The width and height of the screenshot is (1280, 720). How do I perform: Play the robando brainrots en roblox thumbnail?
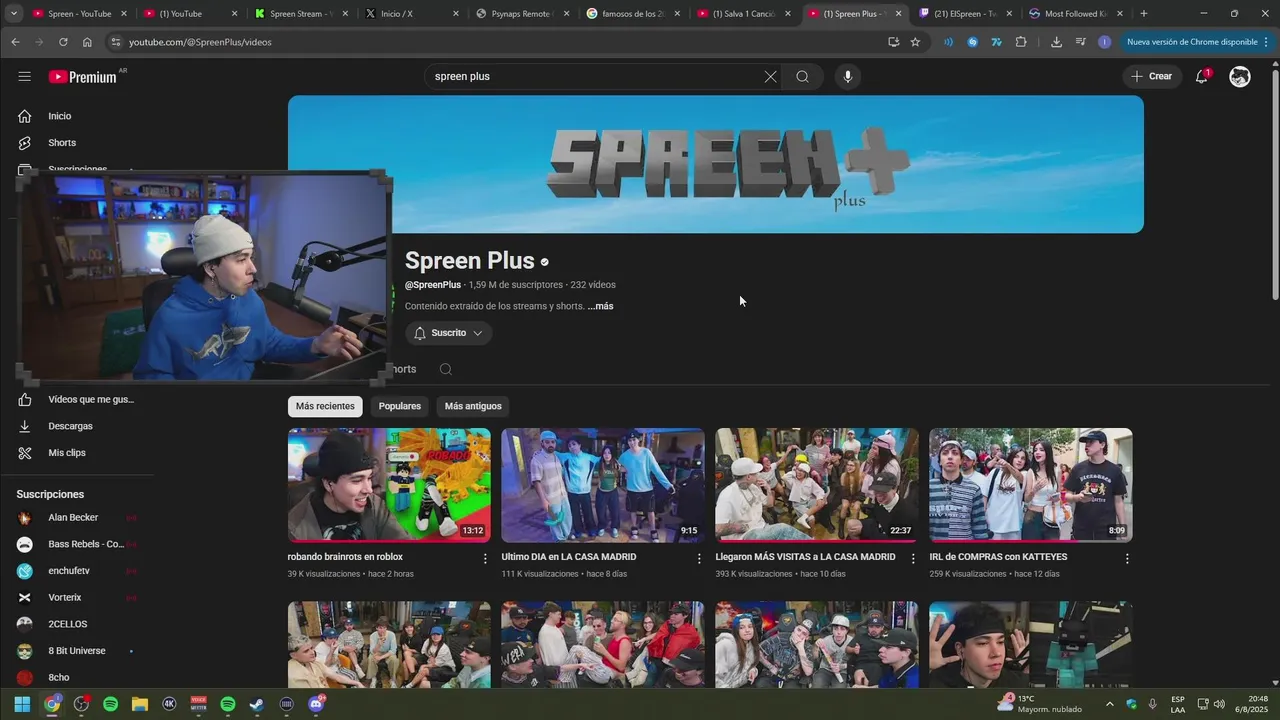(x=389, y=485)
